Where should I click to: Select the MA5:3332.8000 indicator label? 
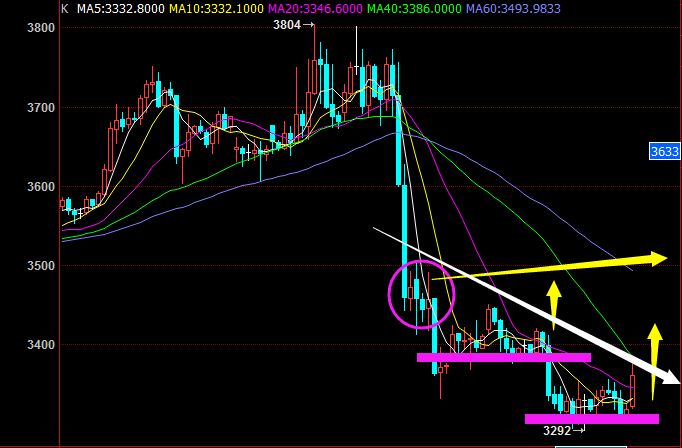point(121,8)
